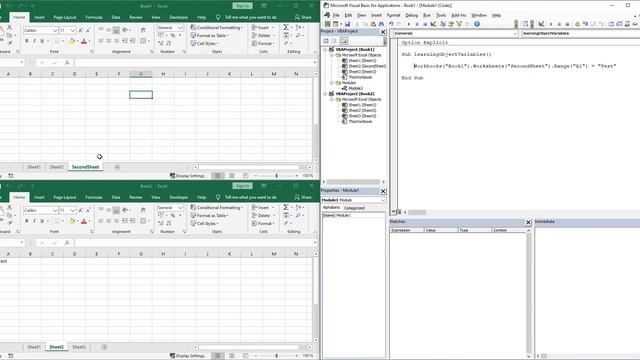Select Module1 in Project Explorer tree
Screen dimensions: 640x360
[x=355, y=88]
